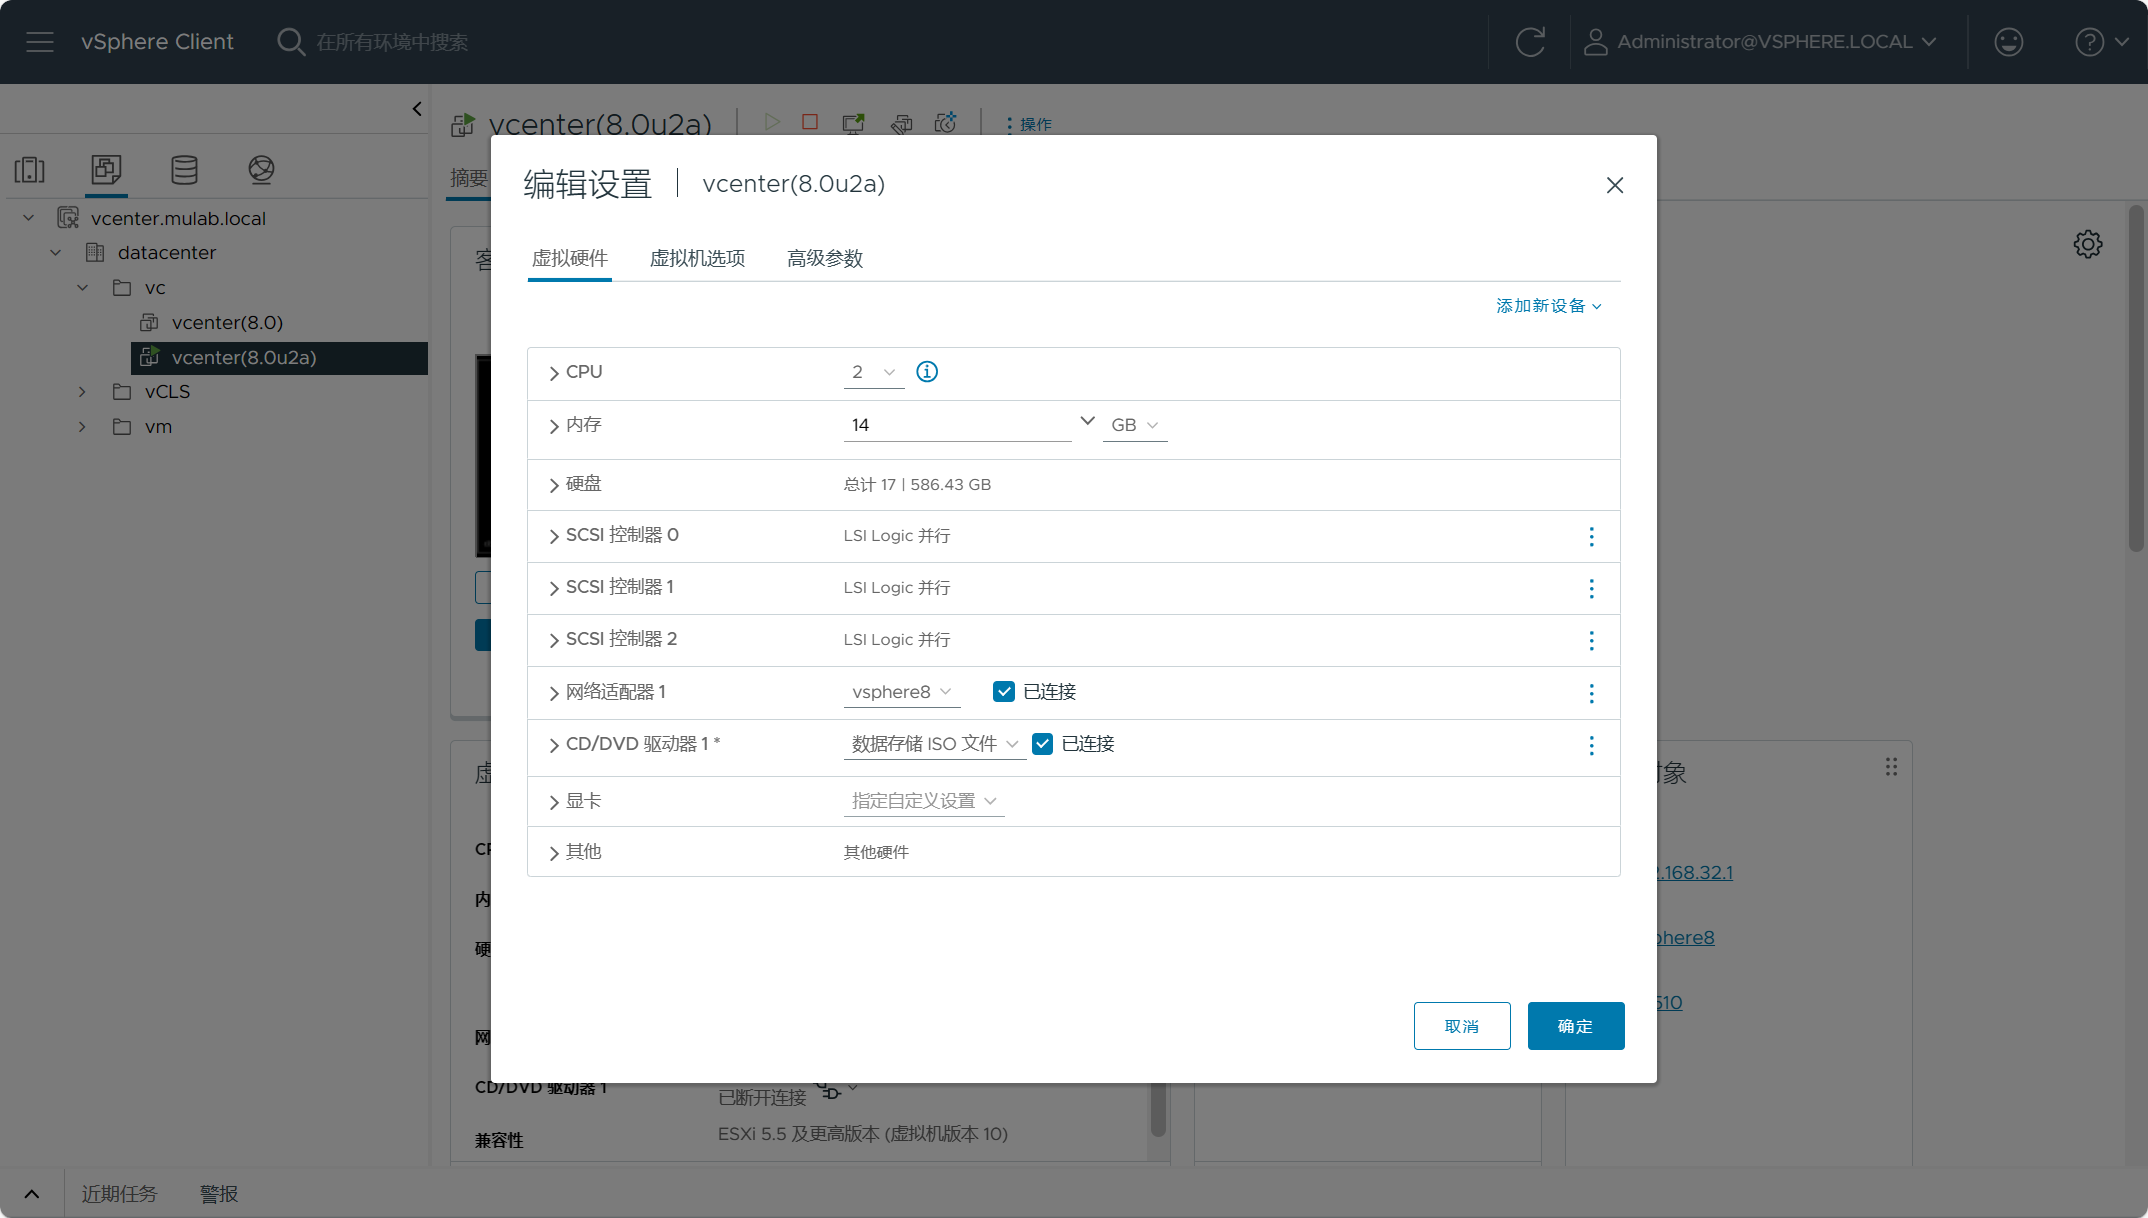
Task: Click the red power off stop icon
Action: [810, 122]
